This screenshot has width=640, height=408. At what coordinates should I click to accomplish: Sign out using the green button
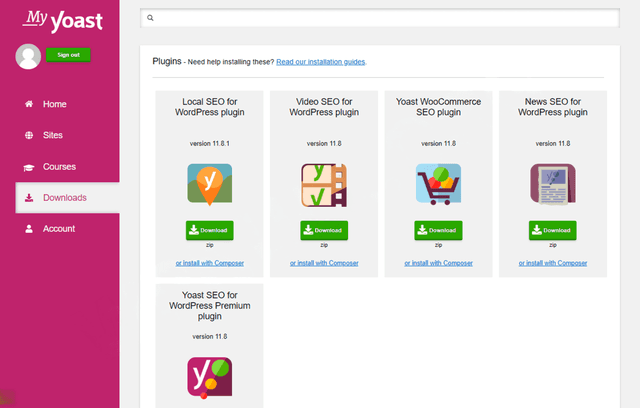click(x=68, y=55)
